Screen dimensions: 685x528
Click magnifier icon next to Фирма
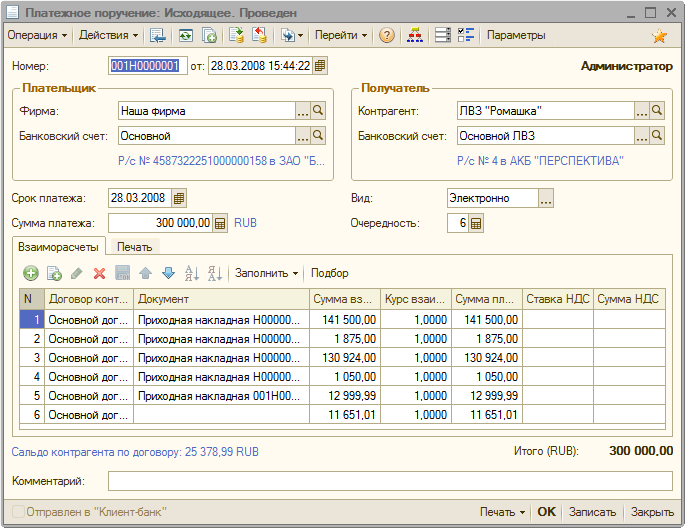click(x=318, y=111)
